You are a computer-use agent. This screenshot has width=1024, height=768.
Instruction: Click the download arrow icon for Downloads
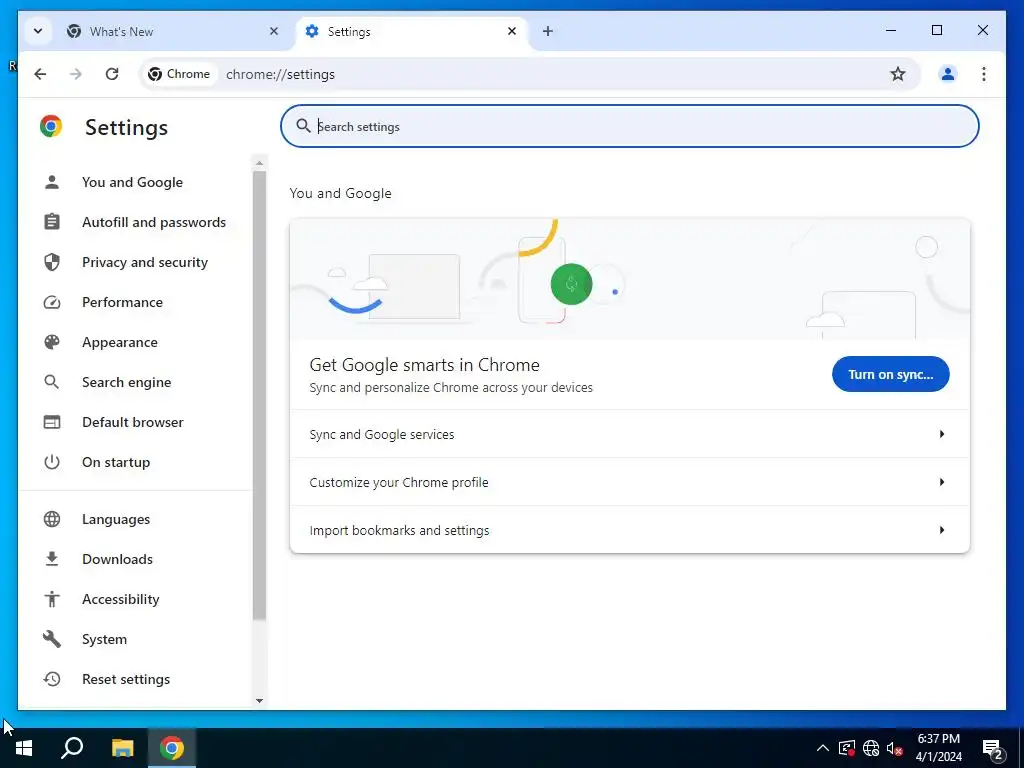click(52, 559)
